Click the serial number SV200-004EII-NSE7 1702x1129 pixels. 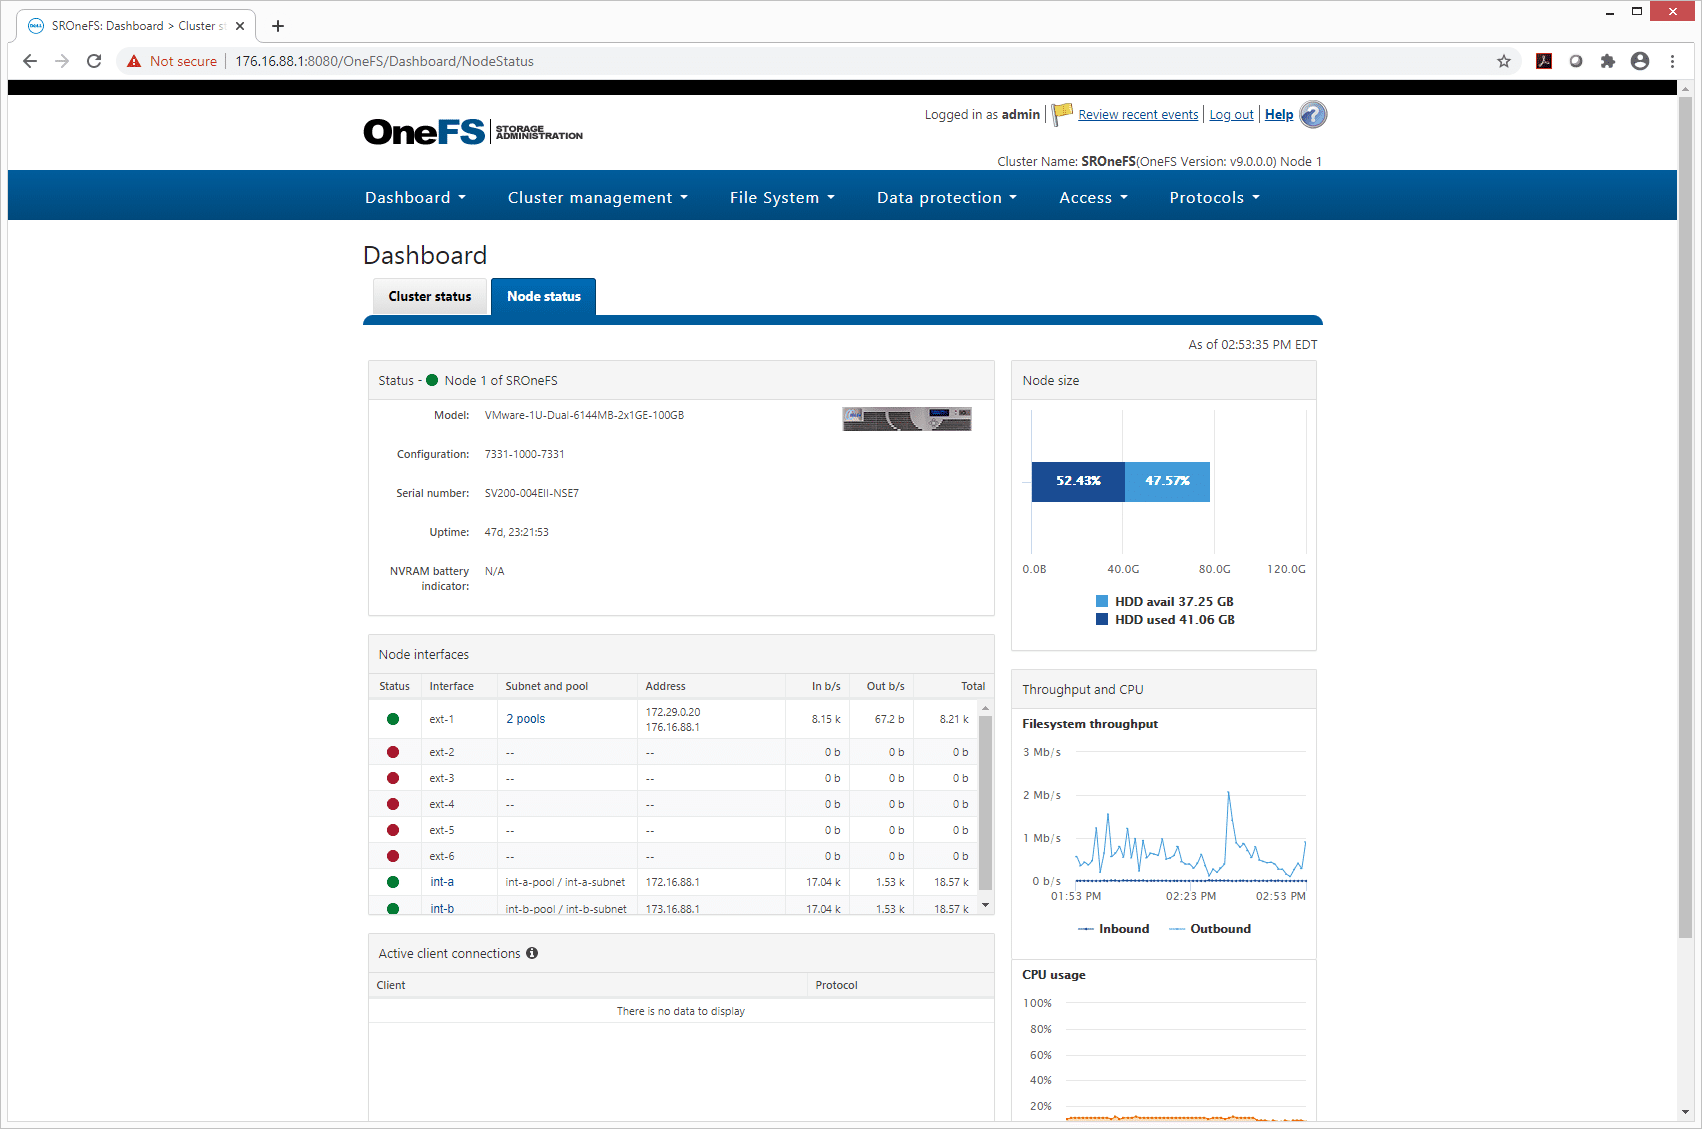point(531,493)
